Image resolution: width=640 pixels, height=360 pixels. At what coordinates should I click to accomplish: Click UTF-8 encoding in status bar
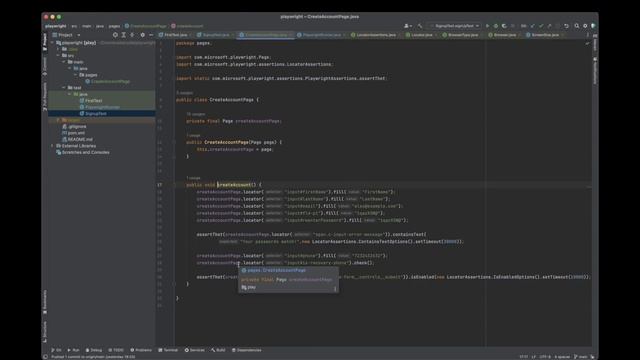pos(545,356)
